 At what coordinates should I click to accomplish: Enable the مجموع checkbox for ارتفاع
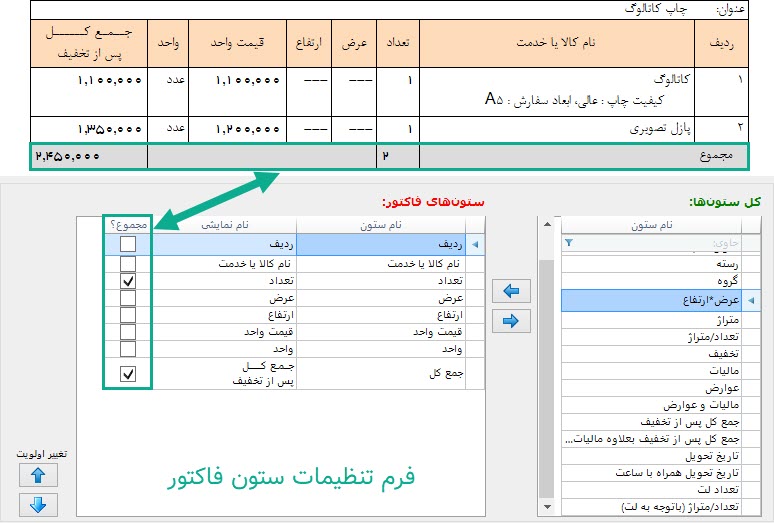[x=128, y=315]
